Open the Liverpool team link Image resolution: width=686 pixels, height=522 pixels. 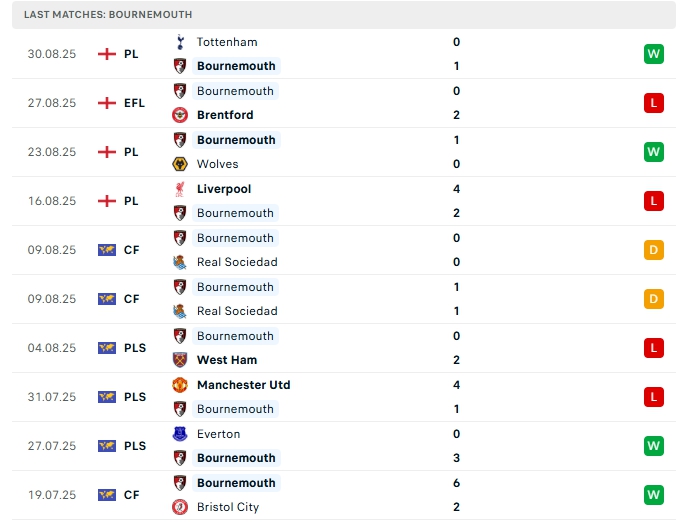224,189
